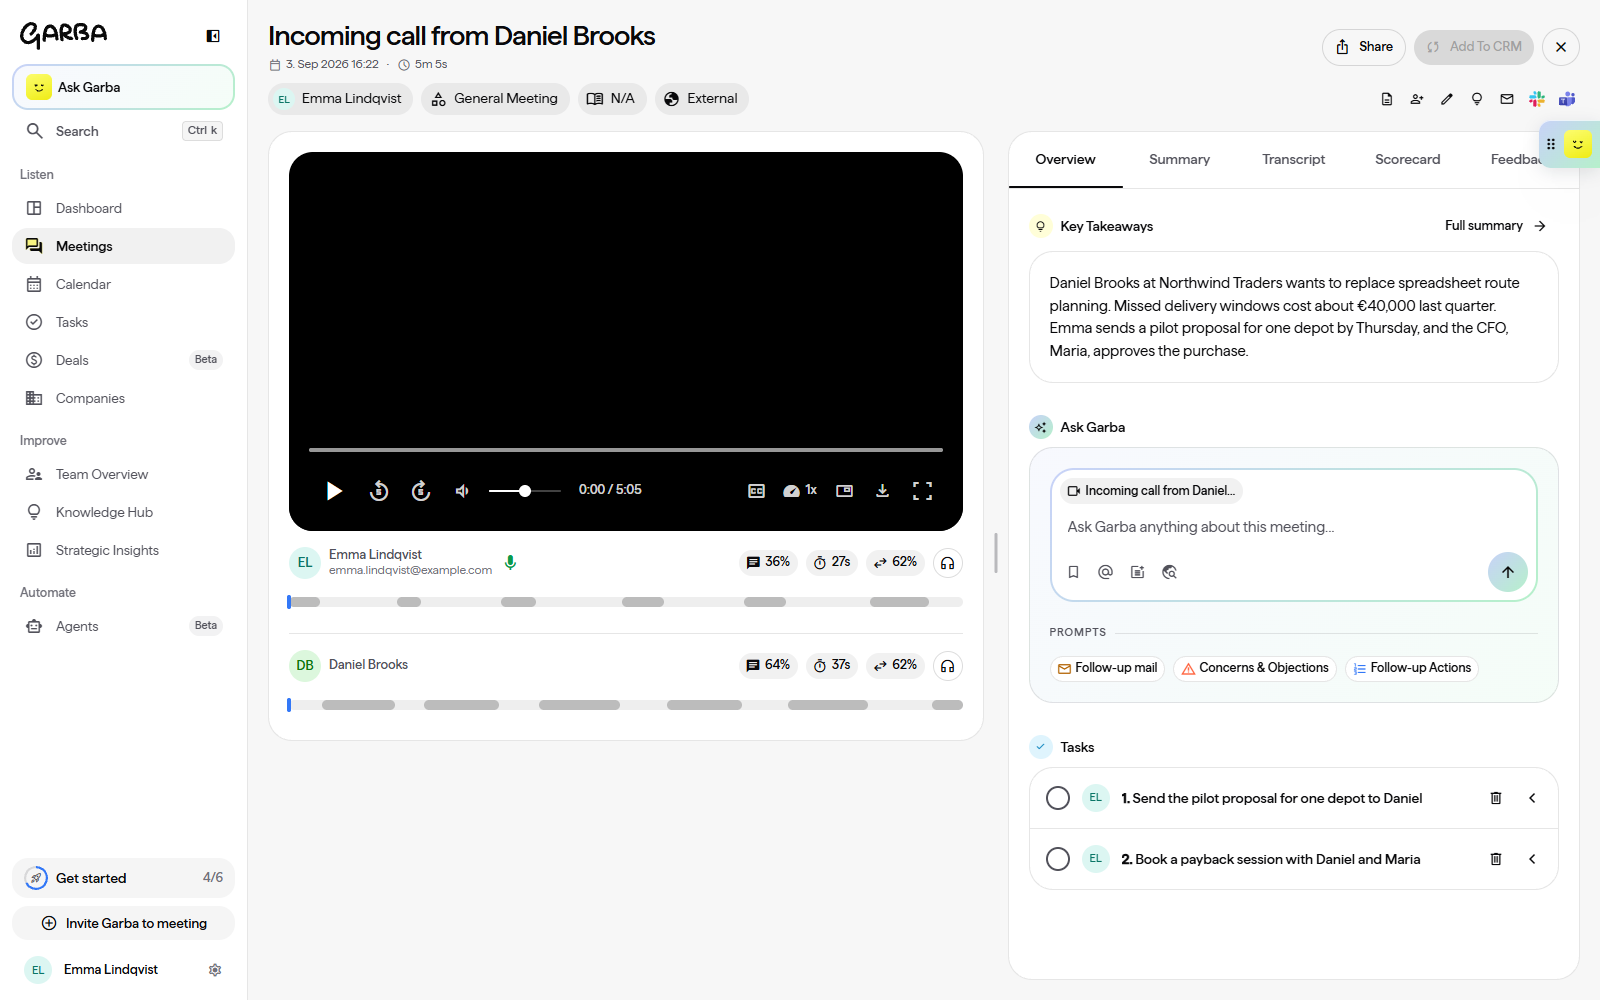Switch to the Transcript tab

coord(1293,160)
